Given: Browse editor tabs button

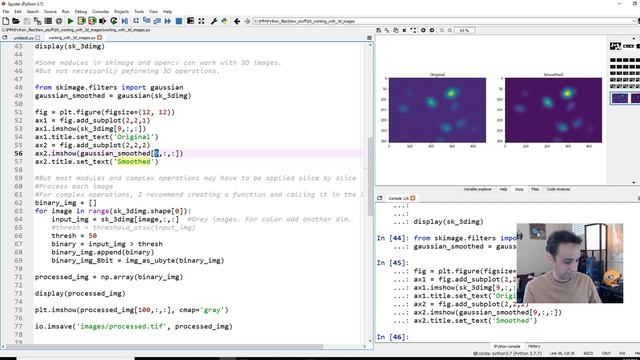Looking at the screenshot, I should pos(5,38).
